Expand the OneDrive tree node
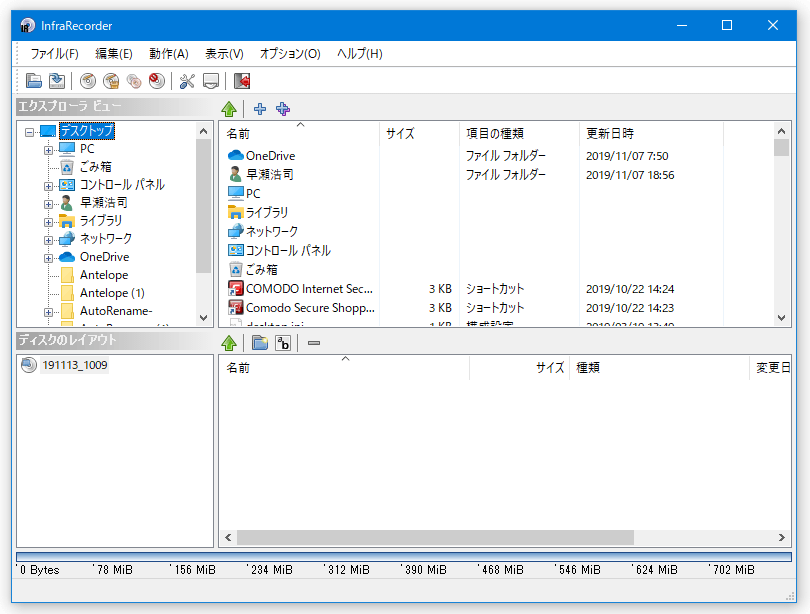 click(x=48, y=258)
